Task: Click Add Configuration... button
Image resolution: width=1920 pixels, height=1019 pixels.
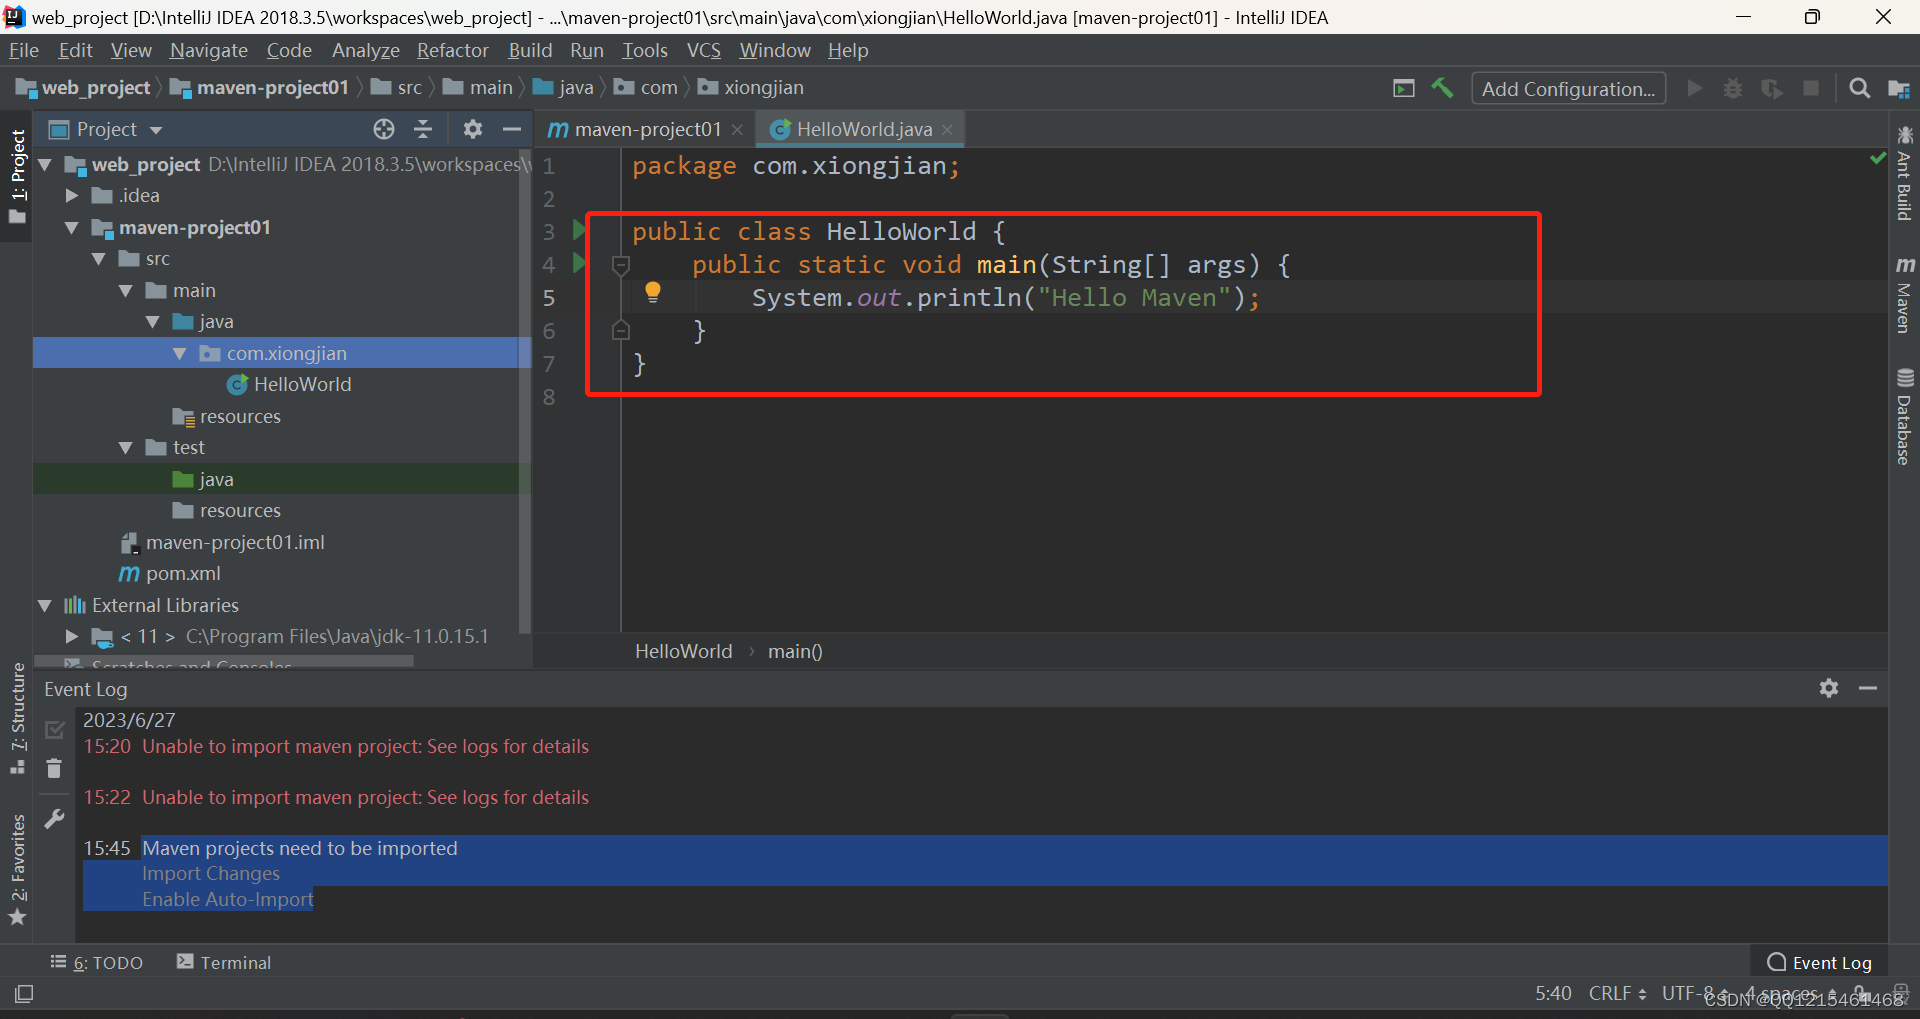Action: click(x=1568, y=88)
